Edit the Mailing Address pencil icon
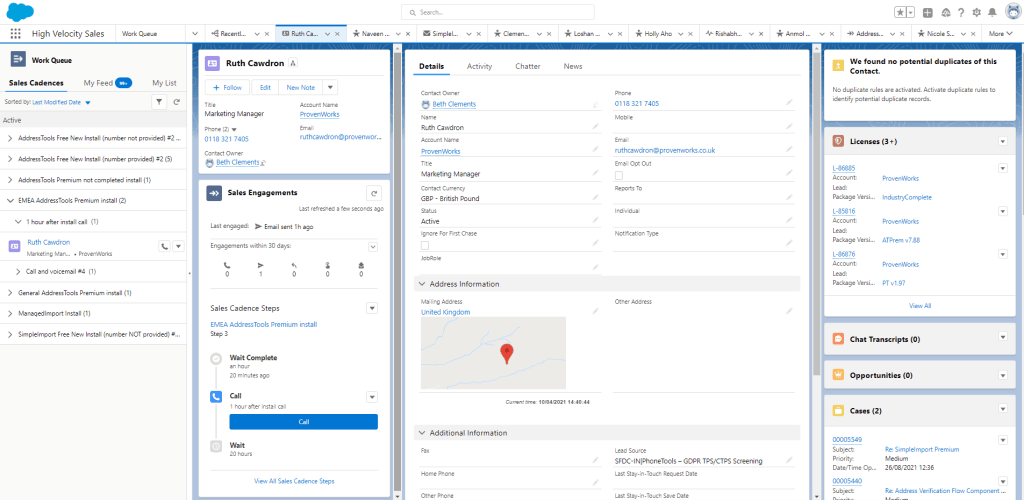Image resolution: width=1024 pixels, height=500 pixels. click(x=595, y=311)
